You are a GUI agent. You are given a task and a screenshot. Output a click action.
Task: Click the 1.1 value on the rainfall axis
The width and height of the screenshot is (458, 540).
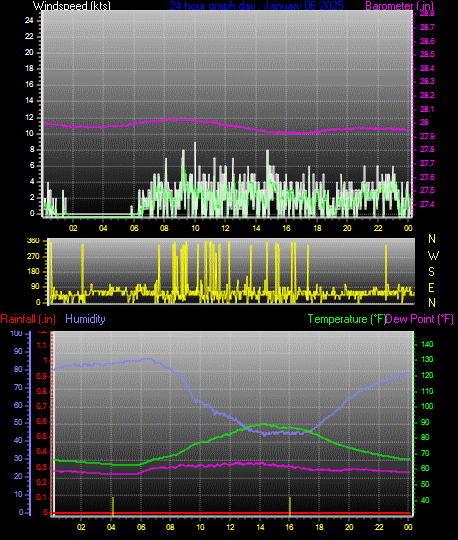click(42, 345)
